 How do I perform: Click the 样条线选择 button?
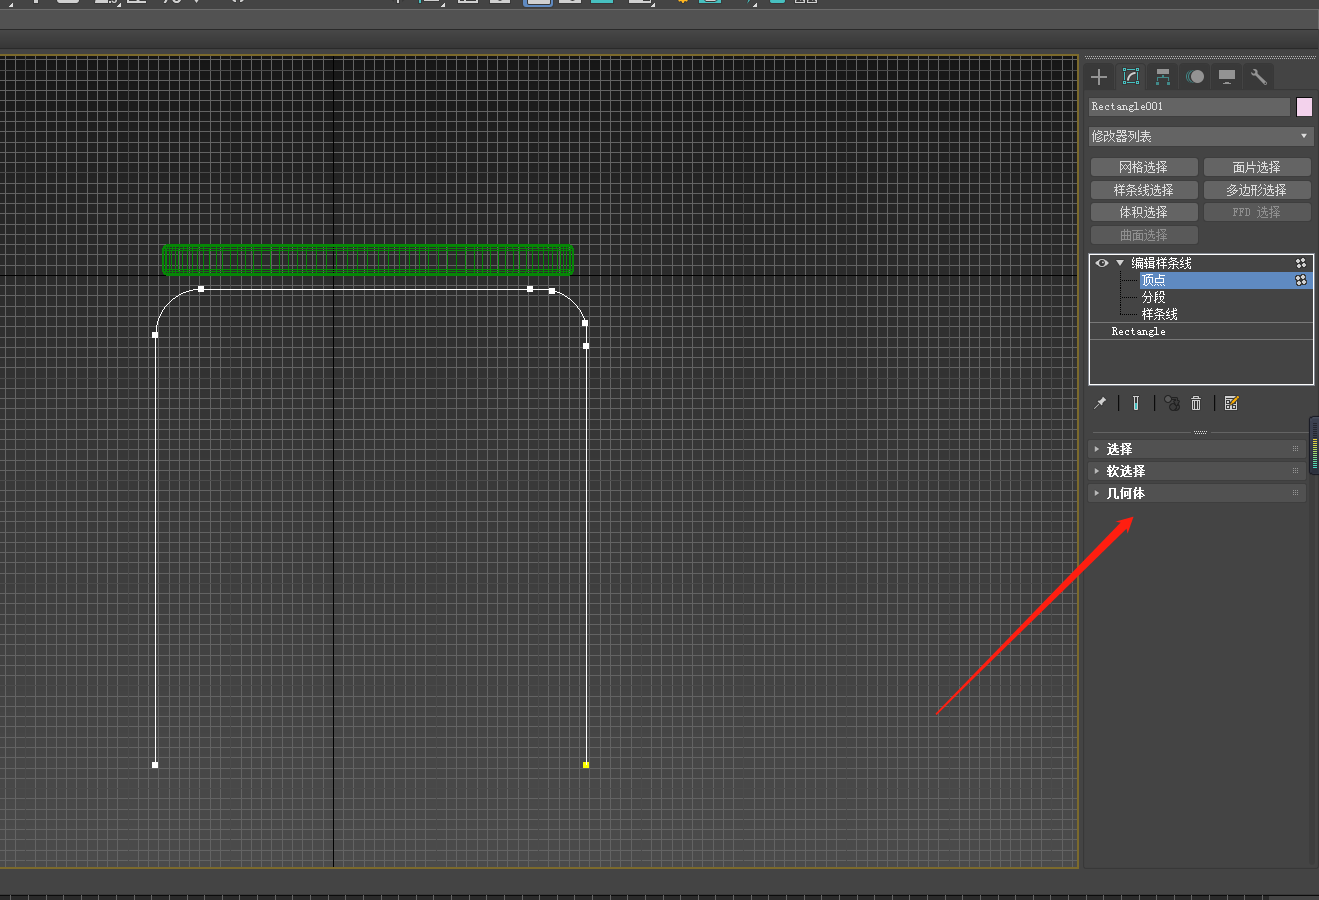[x=1144, y=190]
